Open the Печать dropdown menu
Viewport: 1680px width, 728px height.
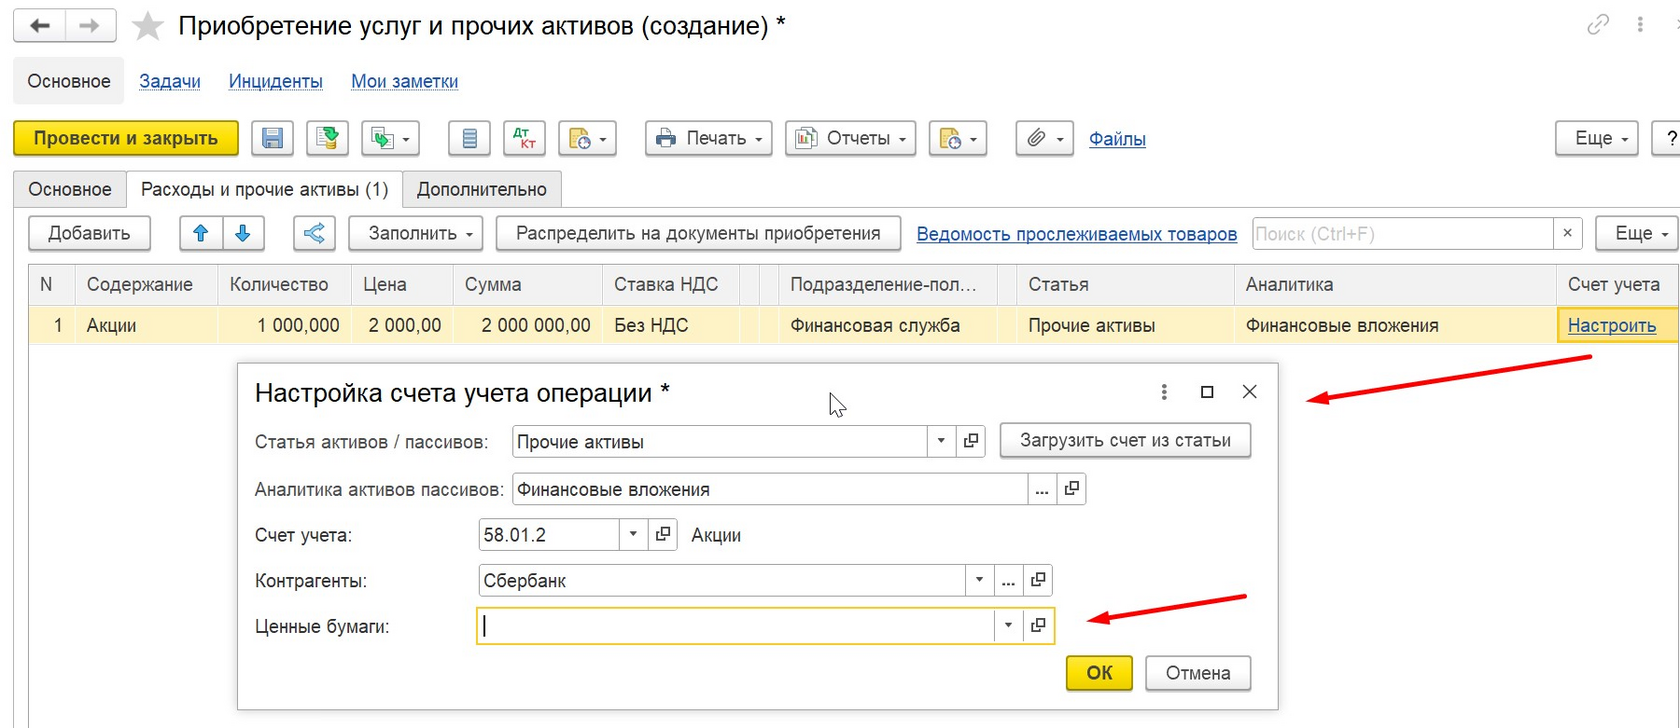pos(709,138)
